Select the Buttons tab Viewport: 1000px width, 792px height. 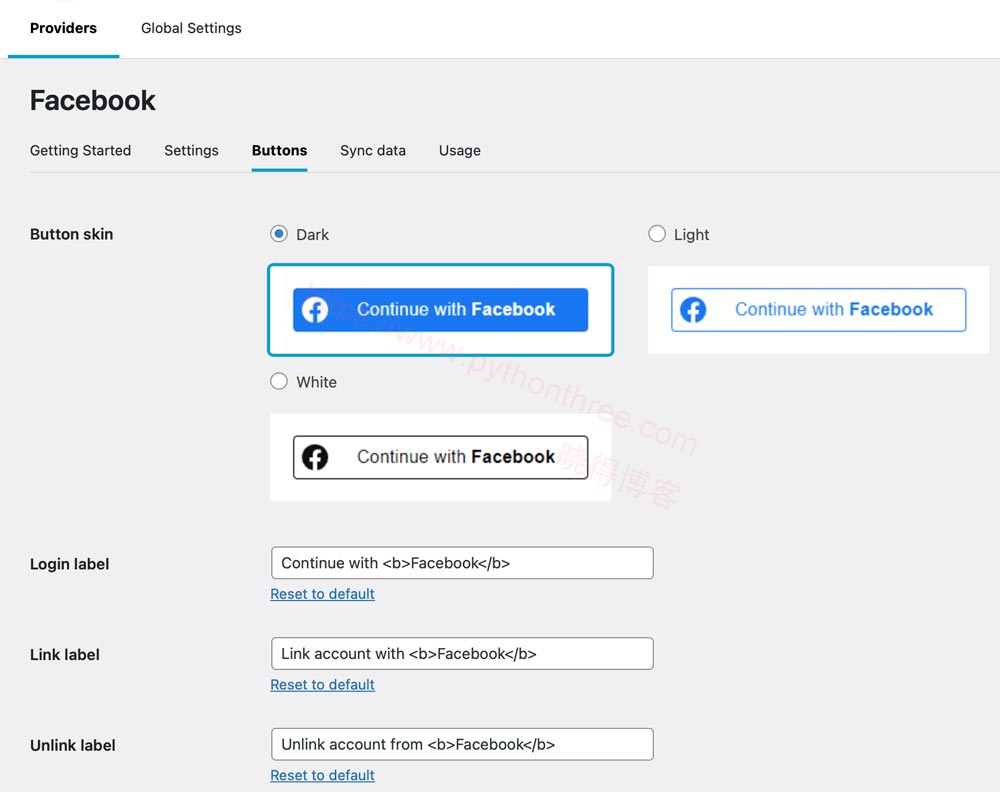279,150
